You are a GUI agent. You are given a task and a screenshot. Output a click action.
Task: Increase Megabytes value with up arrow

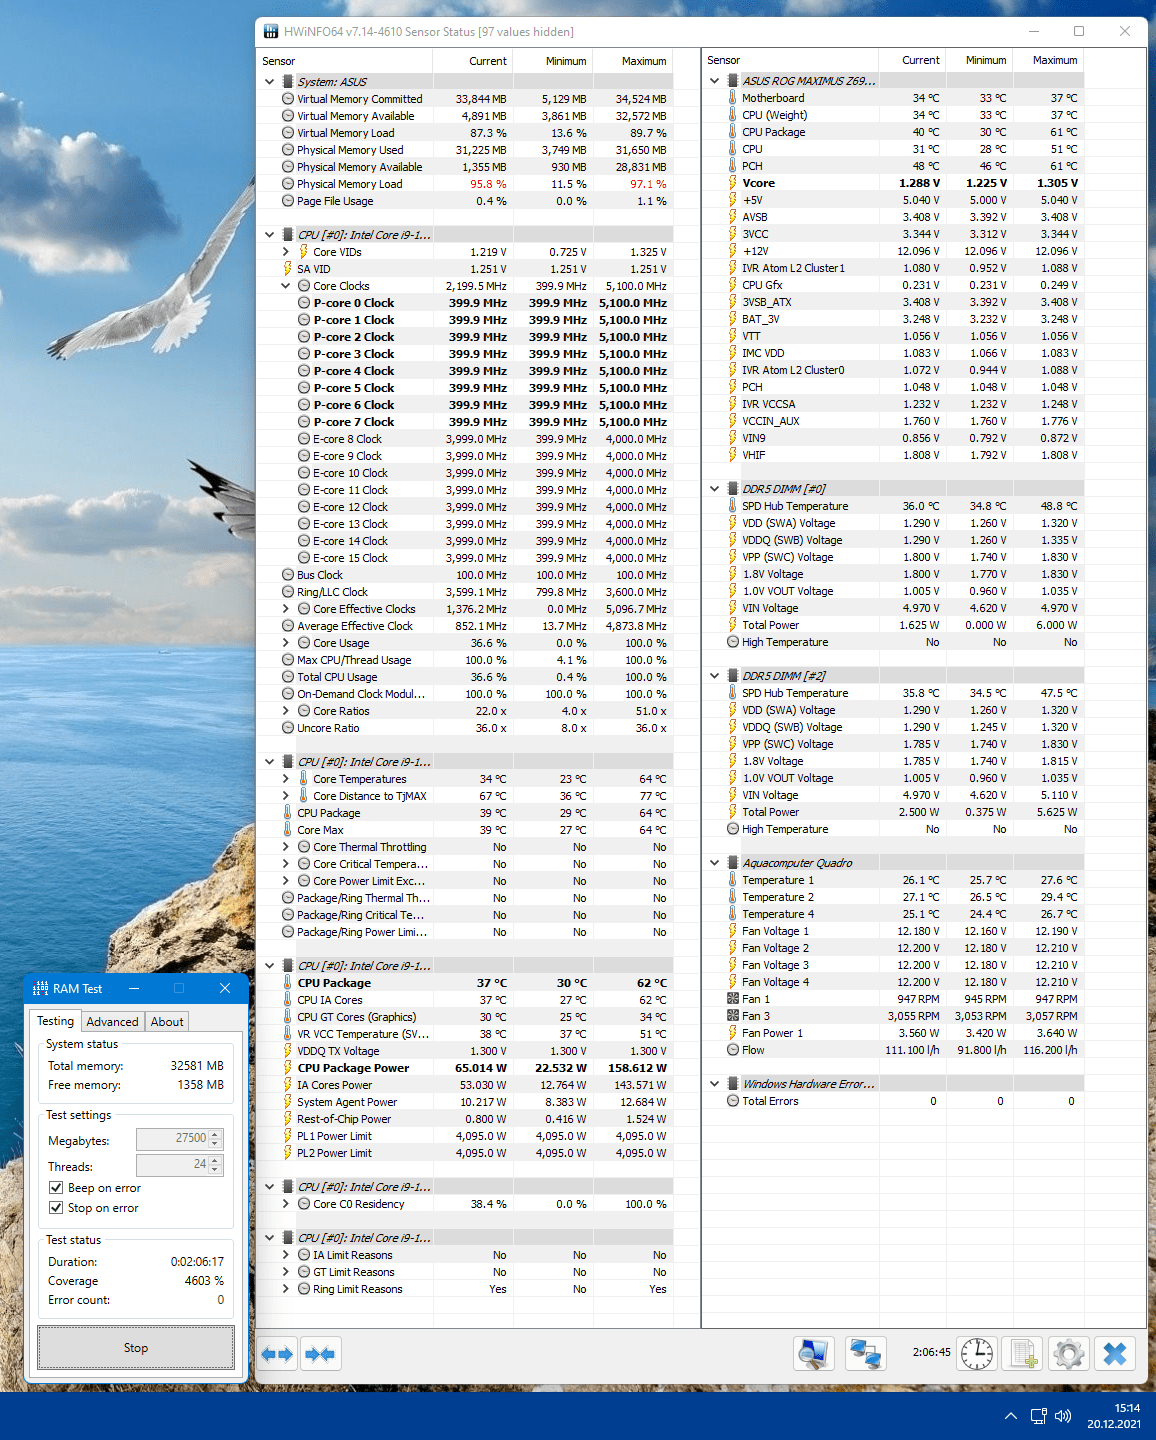click(x=216, y=1135)
